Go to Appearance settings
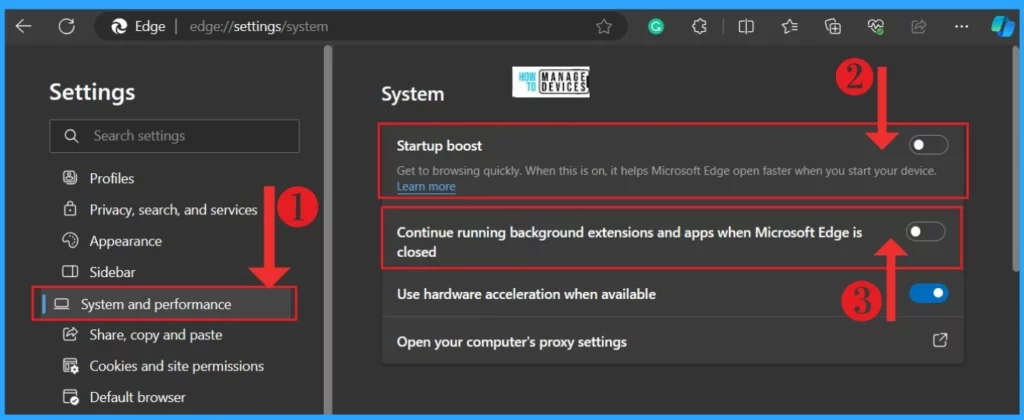Screen dimensions: 1024x420 125,241
